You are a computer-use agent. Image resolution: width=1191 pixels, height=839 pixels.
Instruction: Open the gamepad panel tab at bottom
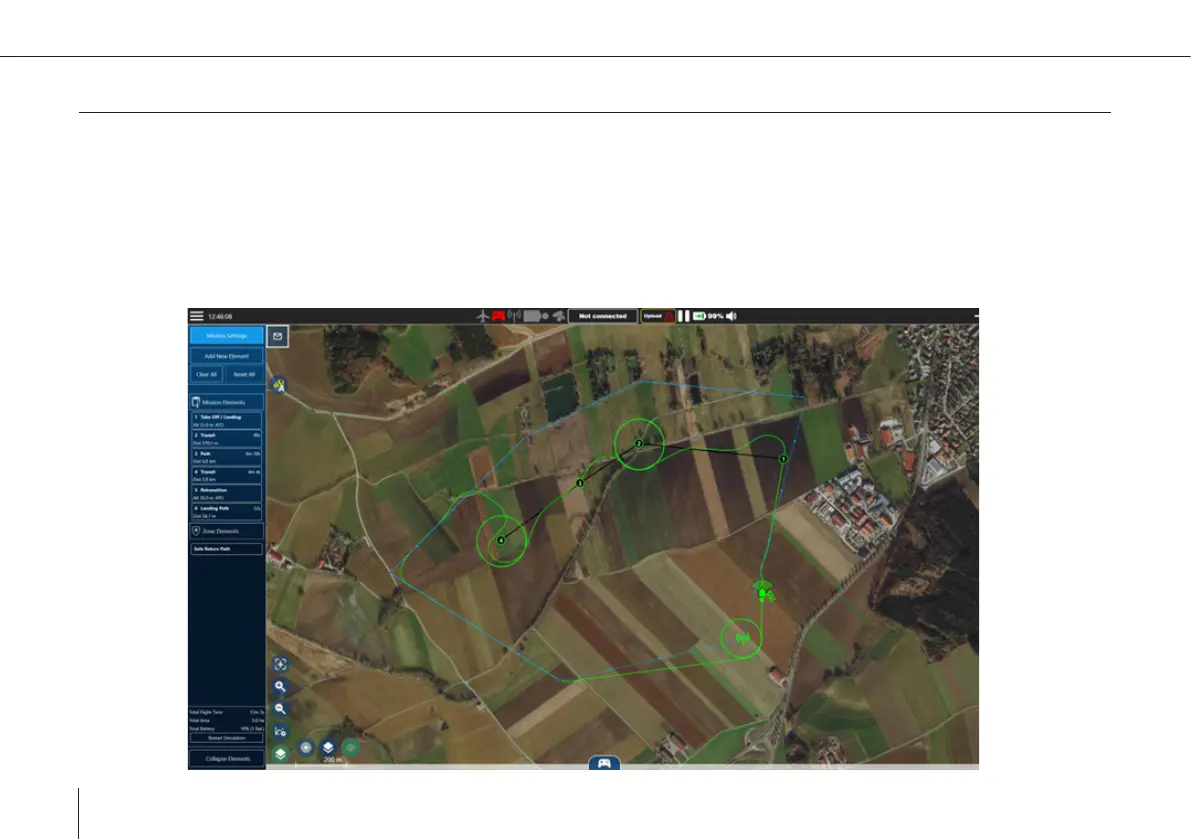(604, 763)
